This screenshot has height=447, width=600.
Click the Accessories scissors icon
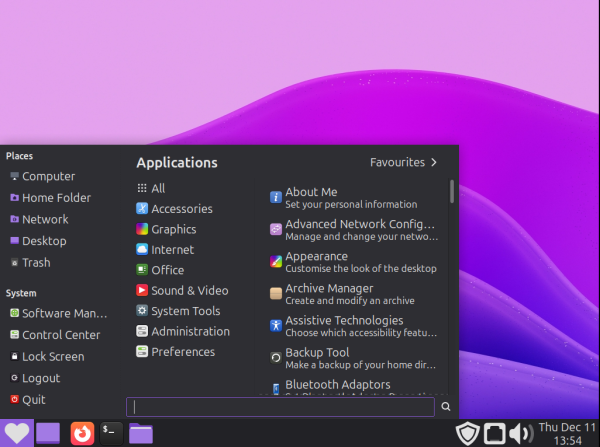pos(142,209)
